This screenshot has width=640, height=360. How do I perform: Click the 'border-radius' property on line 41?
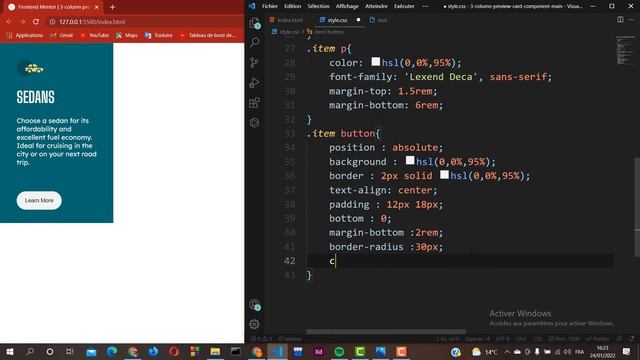coord(367,247)
